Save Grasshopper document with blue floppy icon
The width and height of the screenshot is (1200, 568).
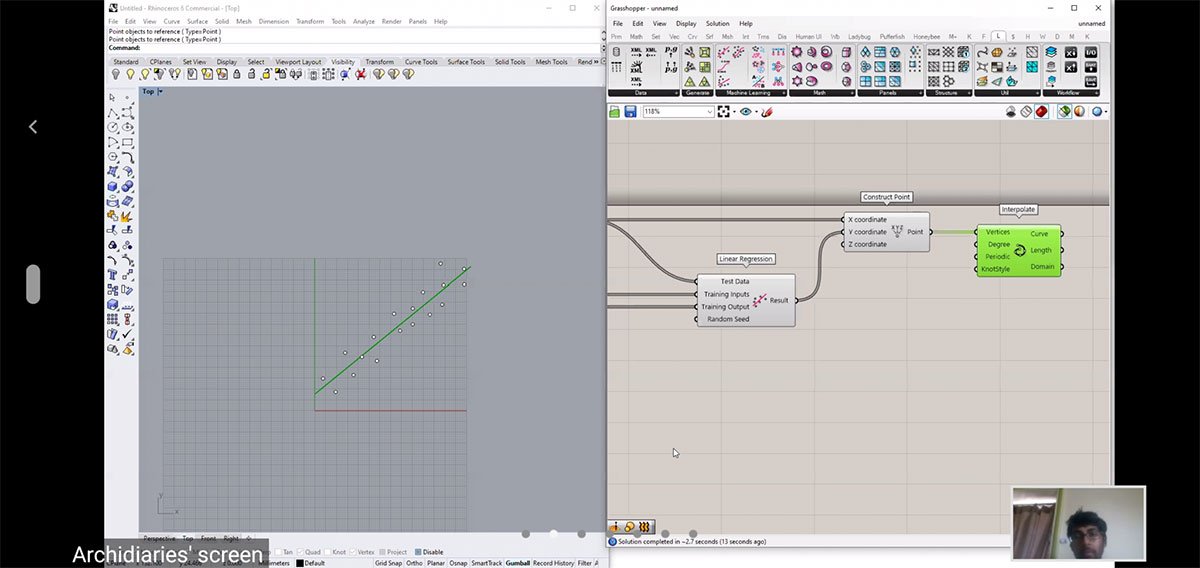pyautogui.click(x=631, y=112)
